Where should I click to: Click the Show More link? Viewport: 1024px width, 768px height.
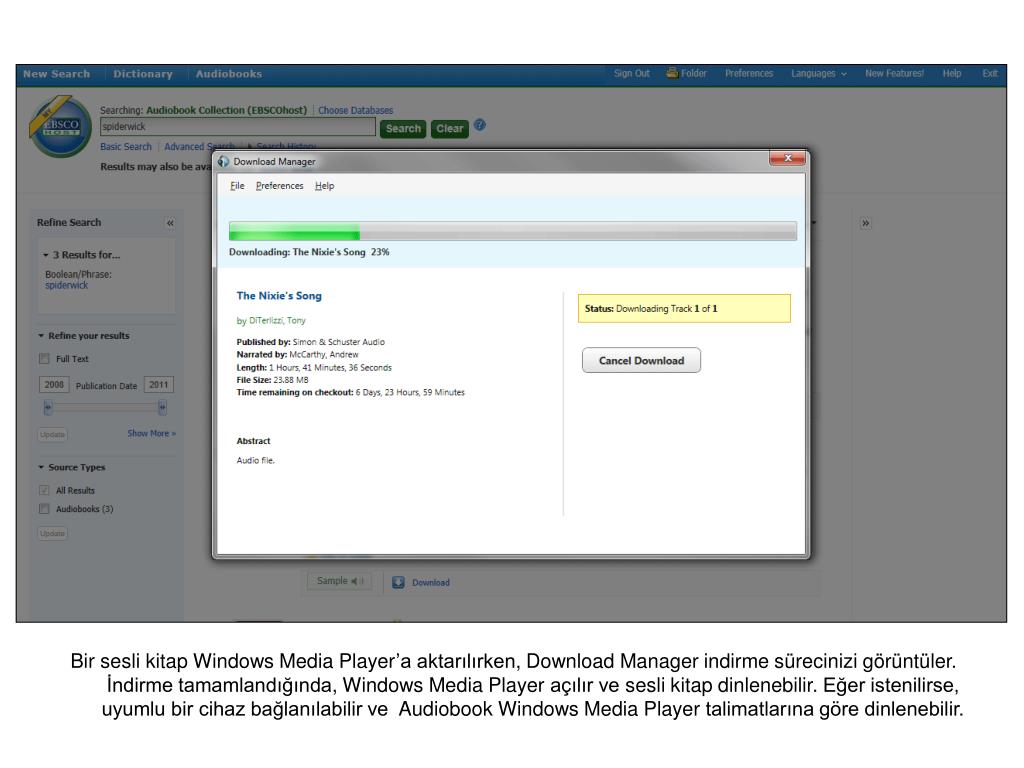(152, 433)
